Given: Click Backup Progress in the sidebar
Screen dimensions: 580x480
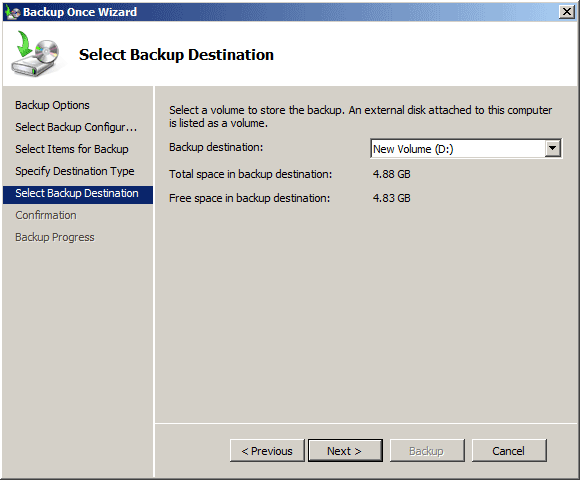Looking at the screenshot, I should (x=55, y=237).
